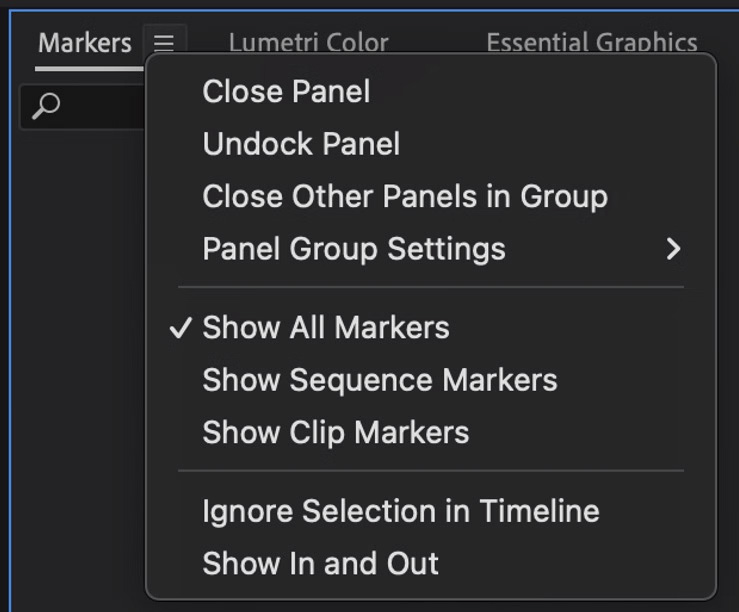739x612 pixels.
Task: Click the checkmark beside Show All Markers
Action: 181,328
